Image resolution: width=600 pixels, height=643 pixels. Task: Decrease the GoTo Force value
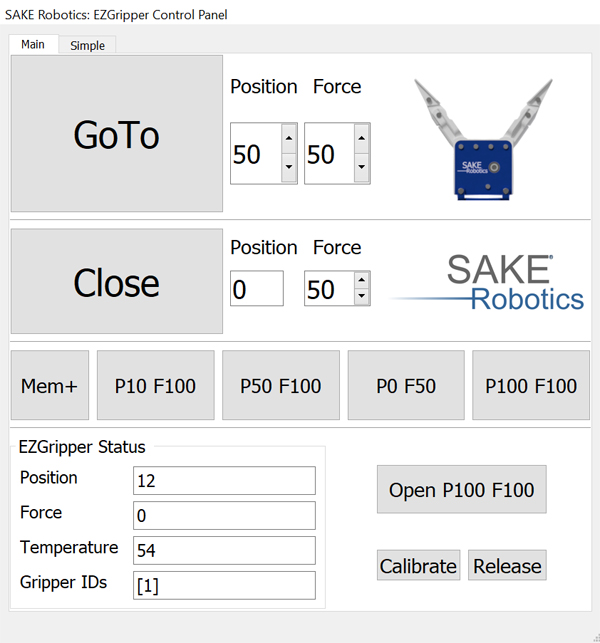pos(362,168)
